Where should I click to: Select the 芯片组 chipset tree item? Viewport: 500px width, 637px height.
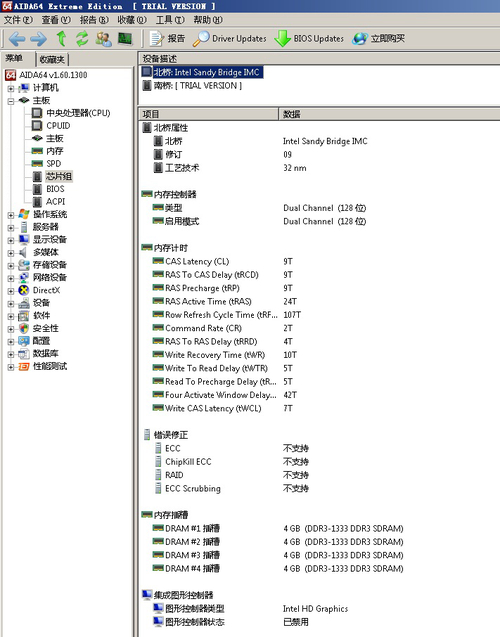pyautogui.click(x=58, y=176)
